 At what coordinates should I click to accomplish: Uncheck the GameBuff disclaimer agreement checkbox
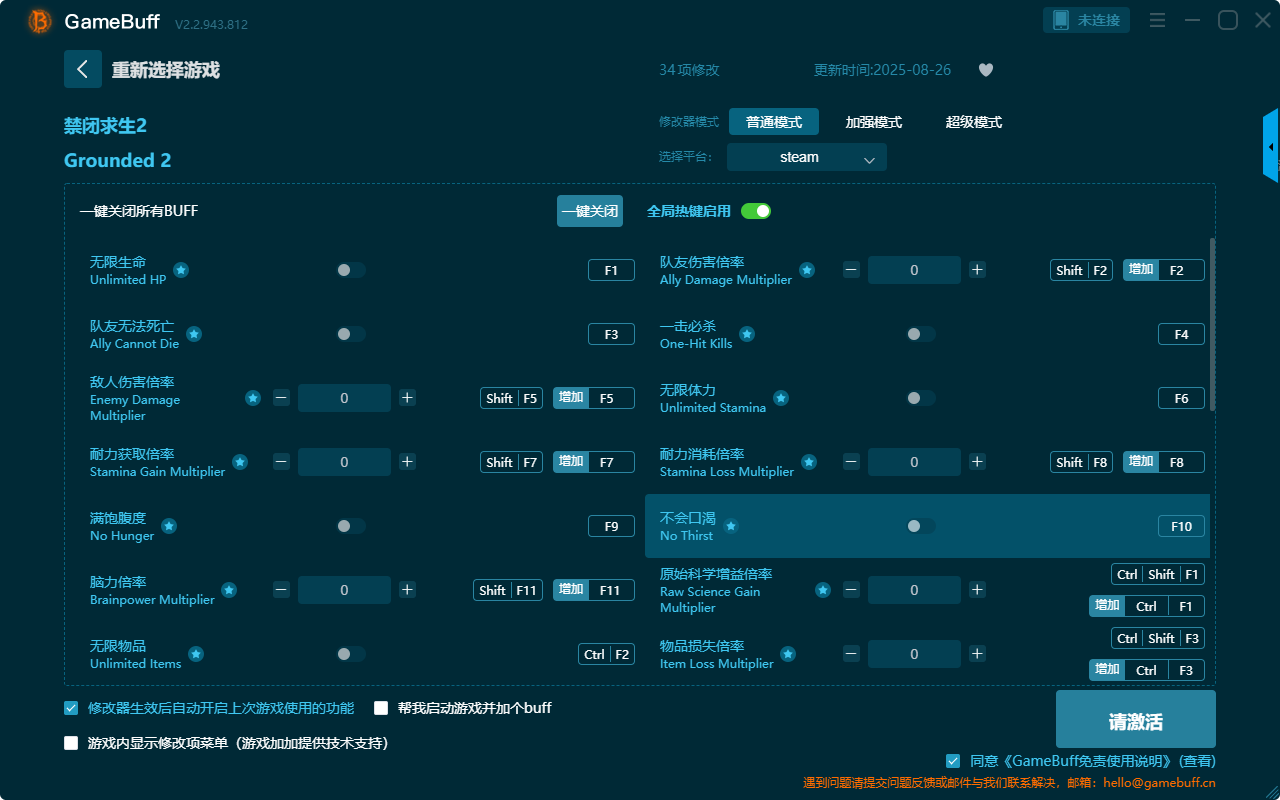(953, 761)
